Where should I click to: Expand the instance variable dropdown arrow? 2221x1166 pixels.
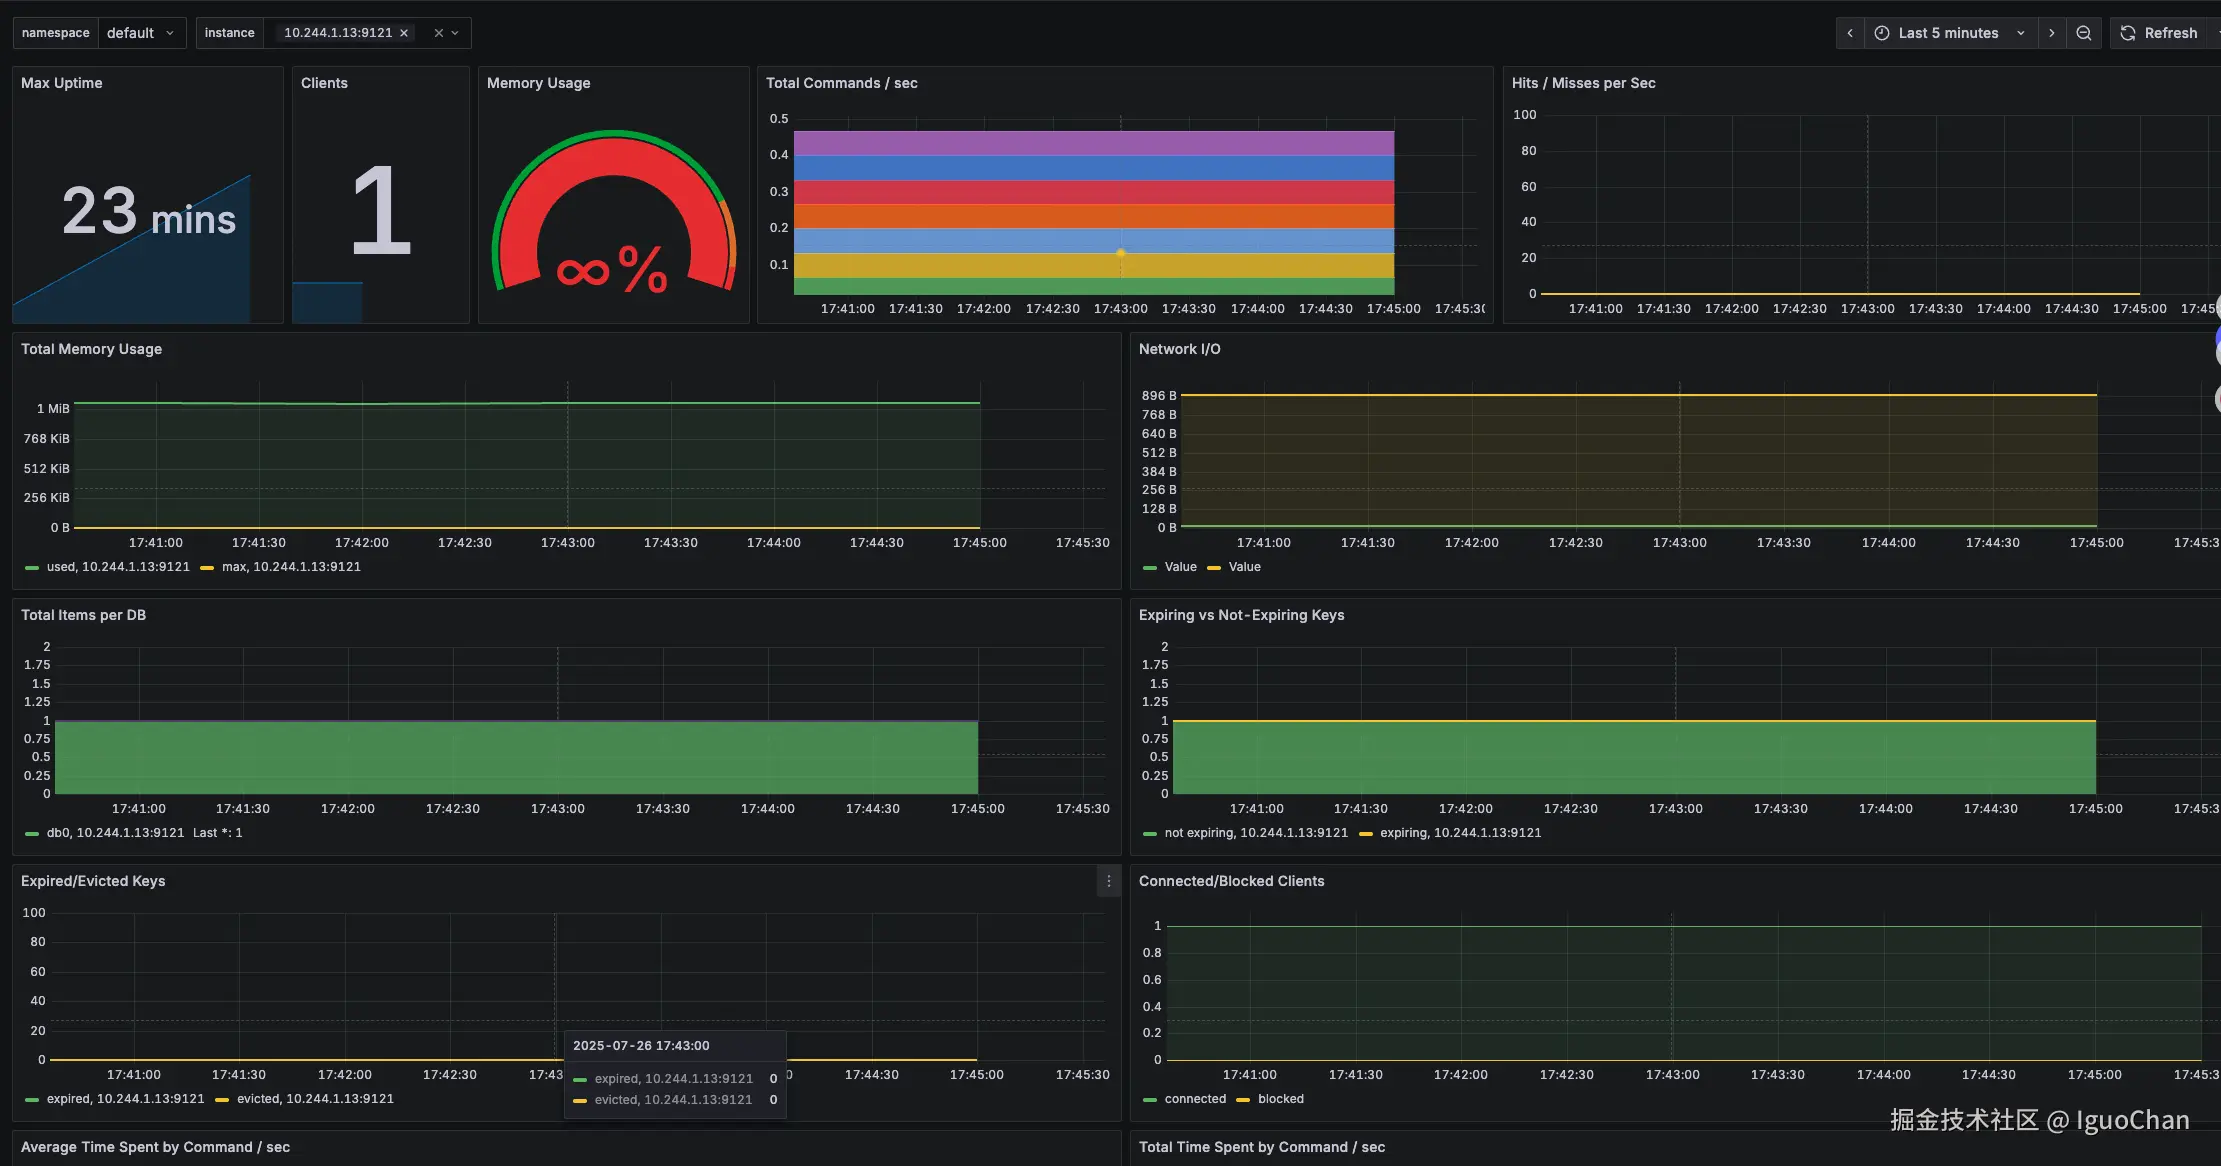point(456,33)
